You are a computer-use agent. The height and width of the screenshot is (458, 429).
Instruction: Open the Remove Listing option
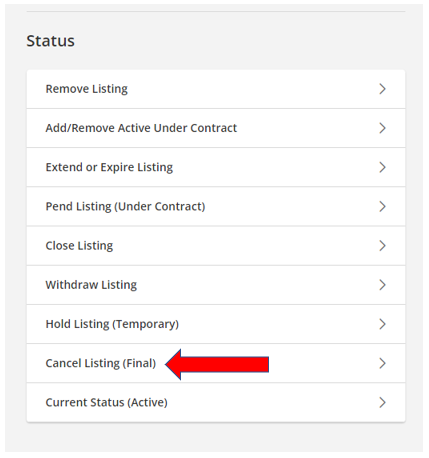tap(216, 89)
